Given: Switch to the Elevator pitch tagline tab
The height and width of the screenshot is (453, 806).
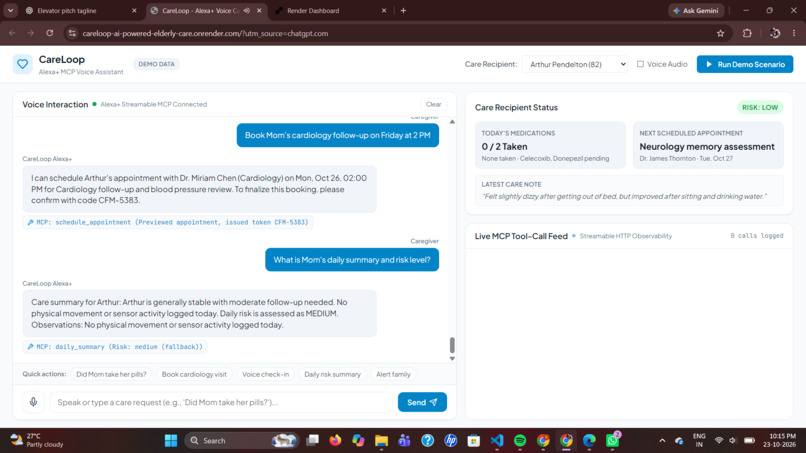Looking at the screenshot, I should point(67,10).
